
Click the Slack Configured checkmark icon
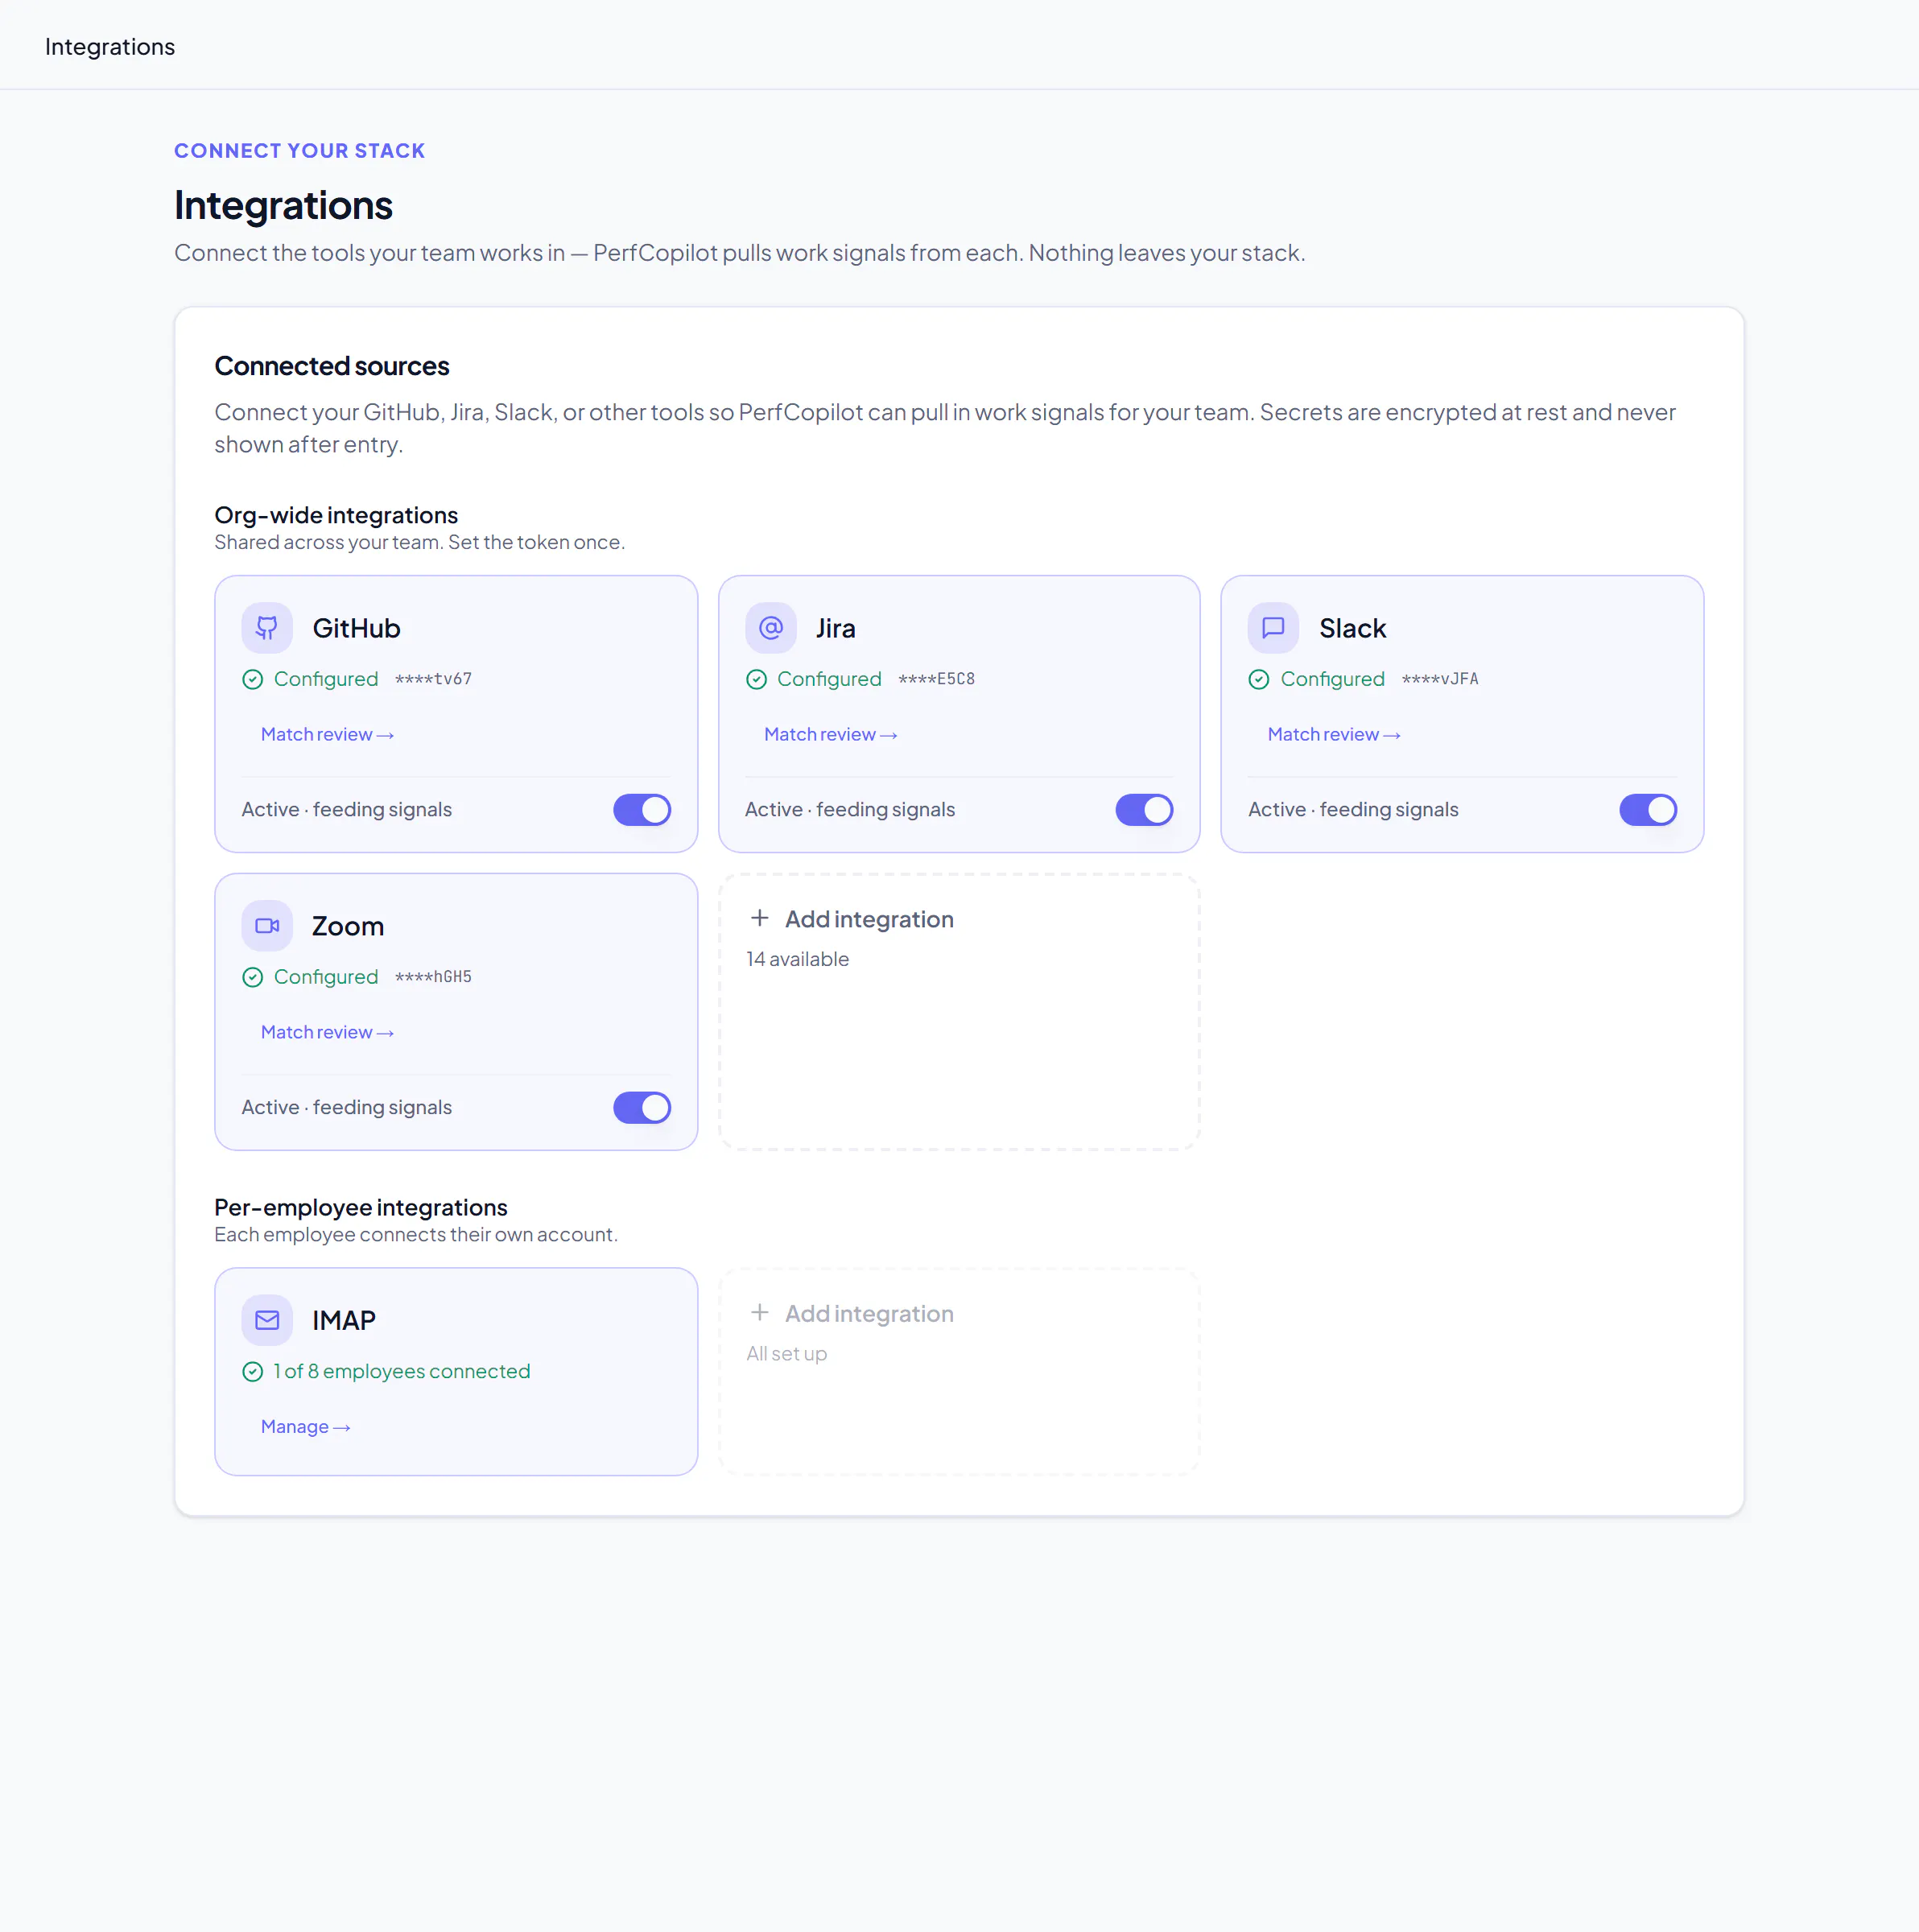point(1259,679)
